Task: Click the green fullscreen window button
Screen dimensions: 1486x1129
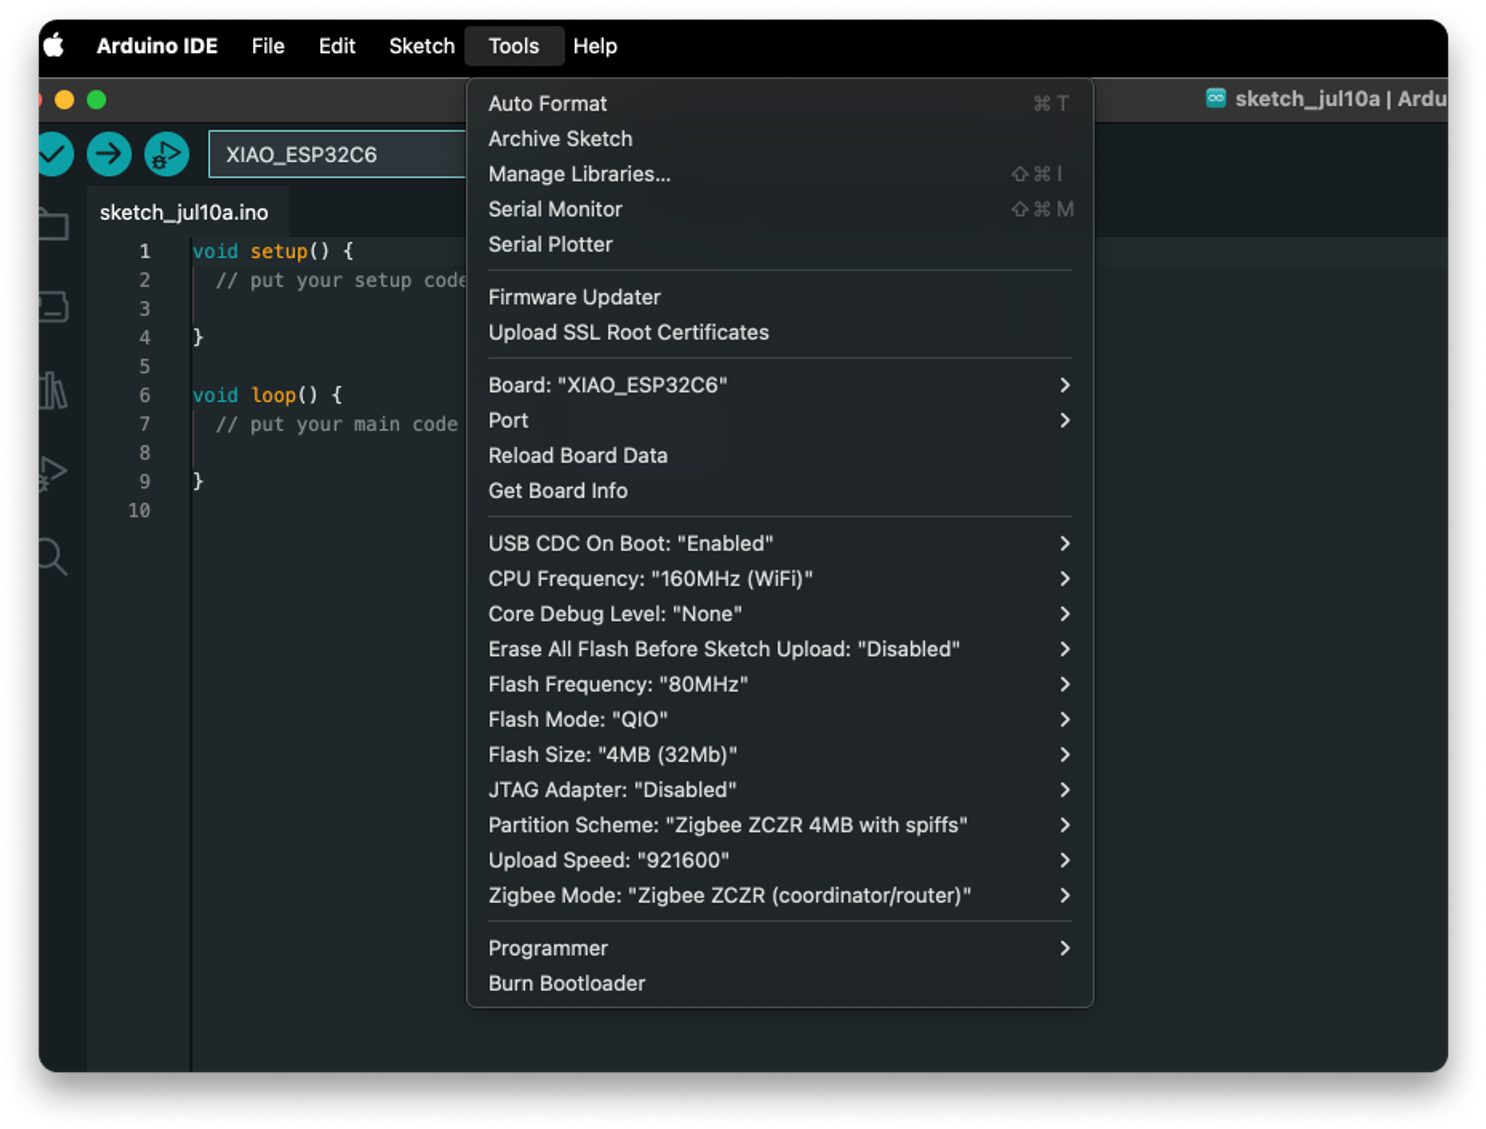Action: click(96, 100)
